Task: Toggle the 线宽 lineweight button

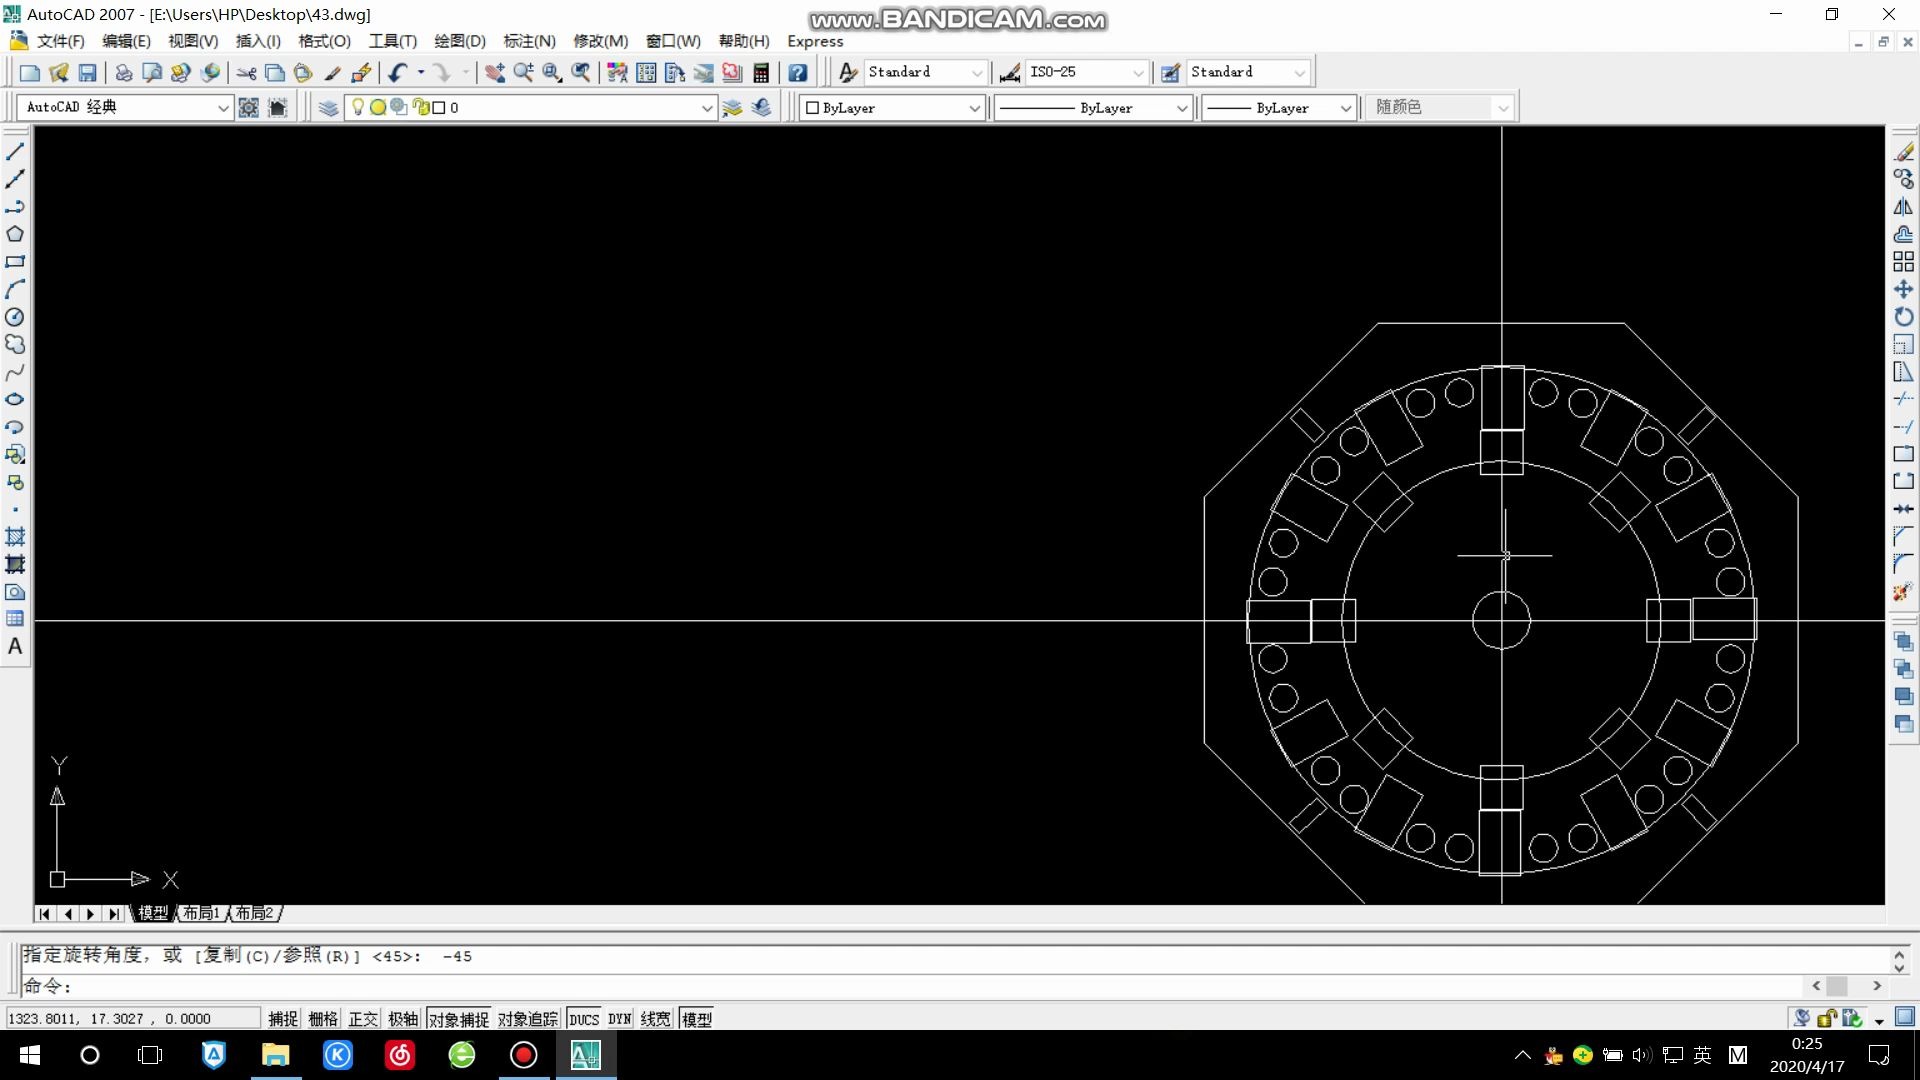Action: click(x=655, y=1019)
